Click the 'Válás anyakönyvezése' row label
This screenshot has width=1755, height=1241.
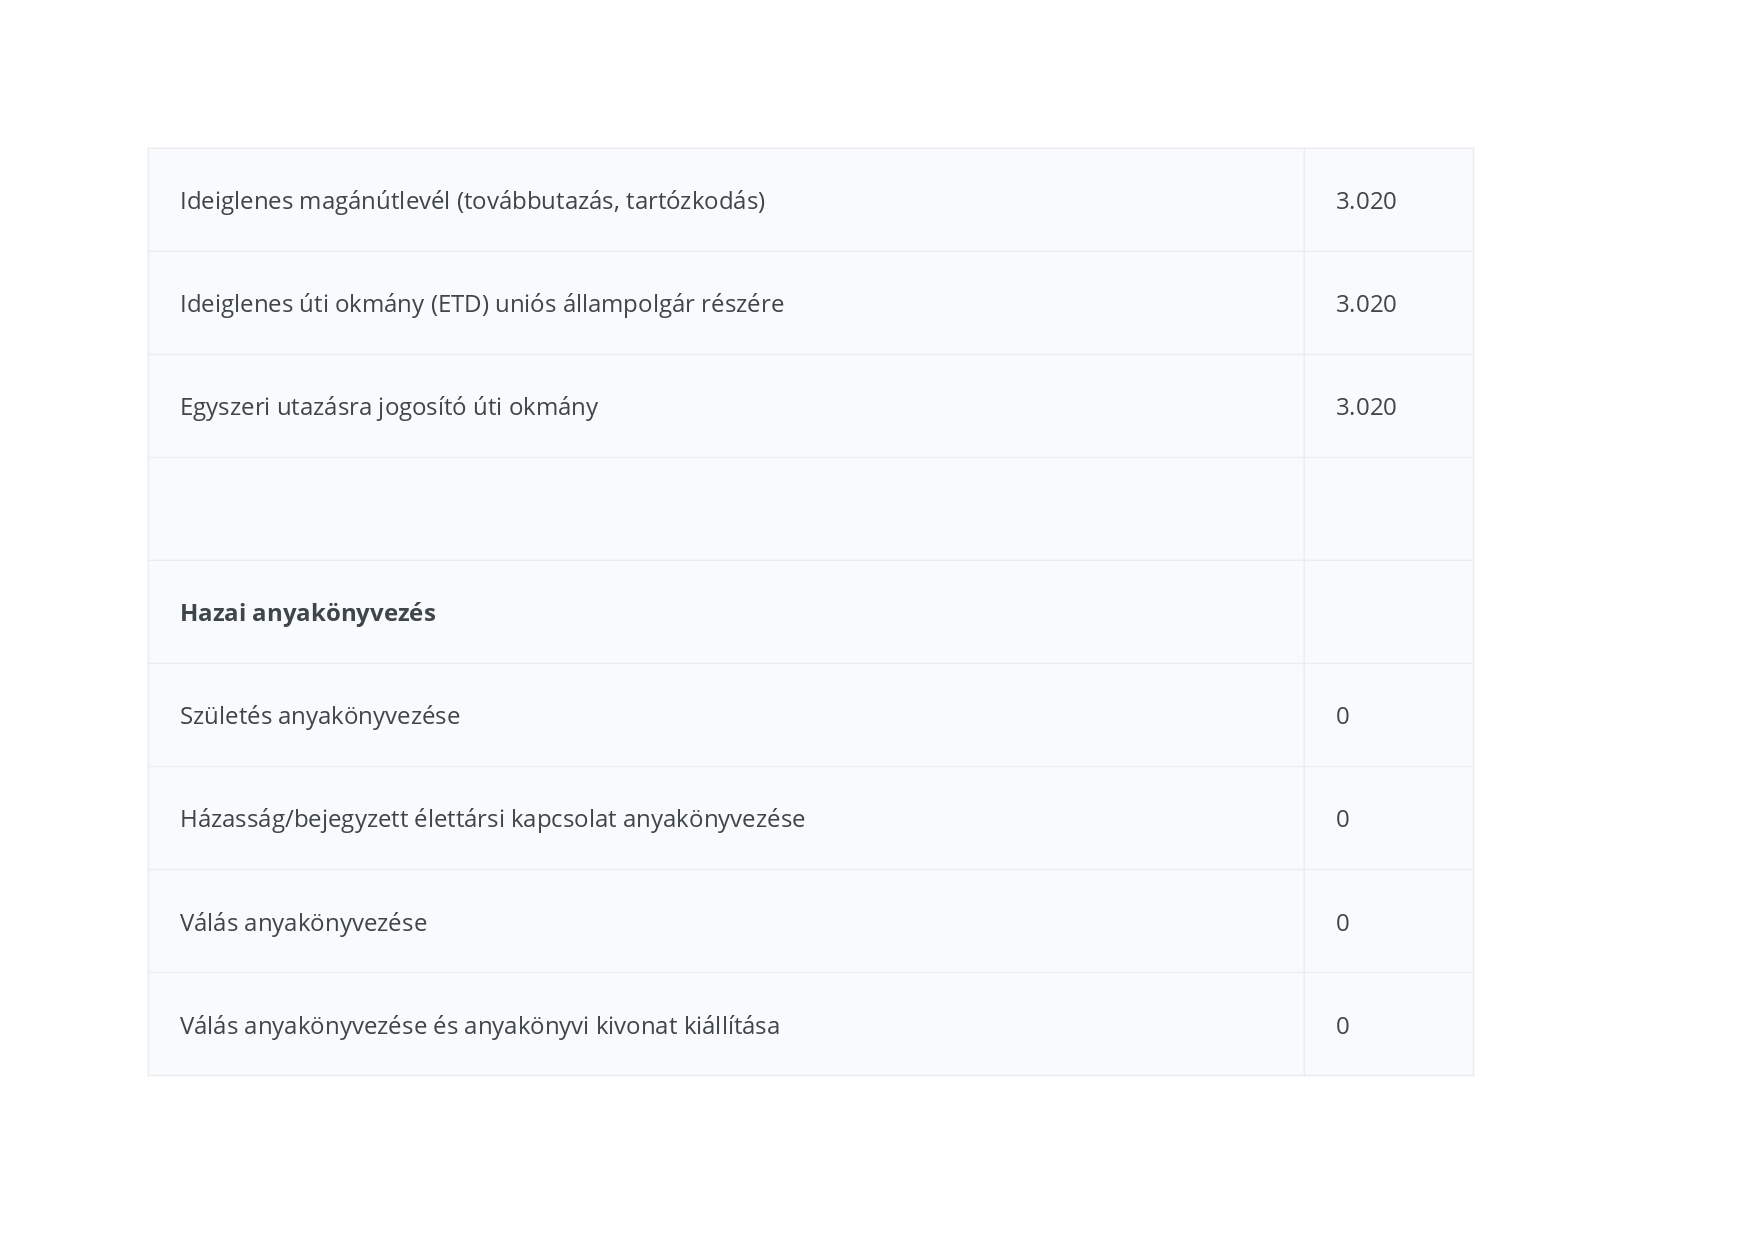(303, 923)
